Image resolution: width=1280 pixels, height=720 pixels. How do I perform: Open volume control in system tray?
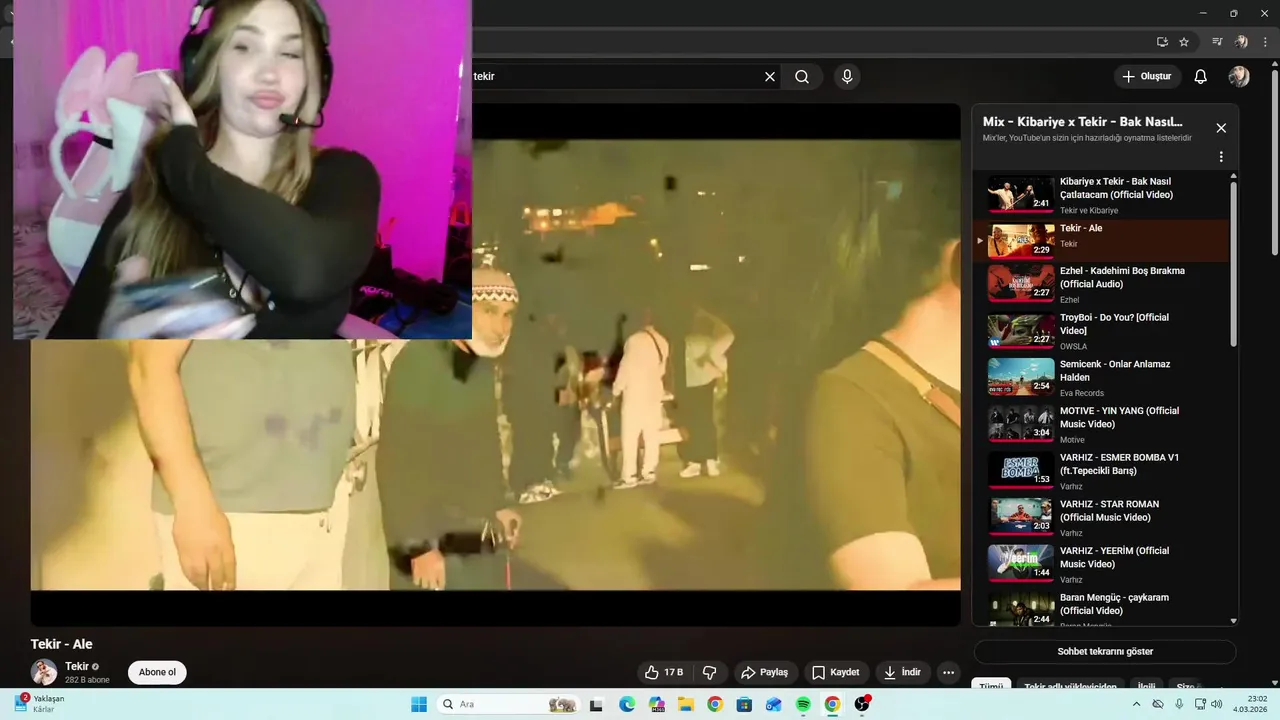(x=1216, y=704)
